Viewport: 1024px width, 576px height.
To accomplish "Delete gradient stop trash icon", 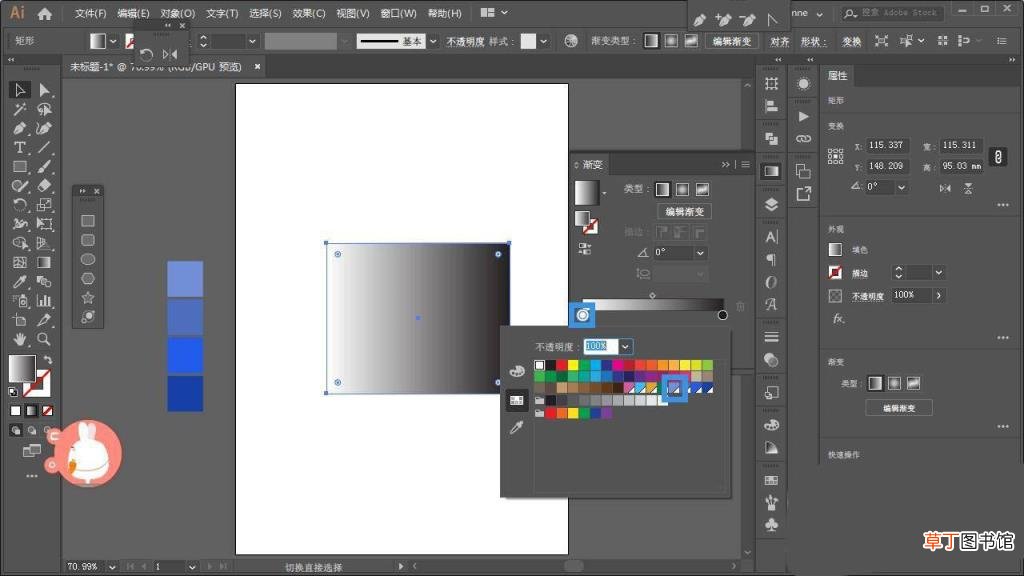I will [740, 306].
